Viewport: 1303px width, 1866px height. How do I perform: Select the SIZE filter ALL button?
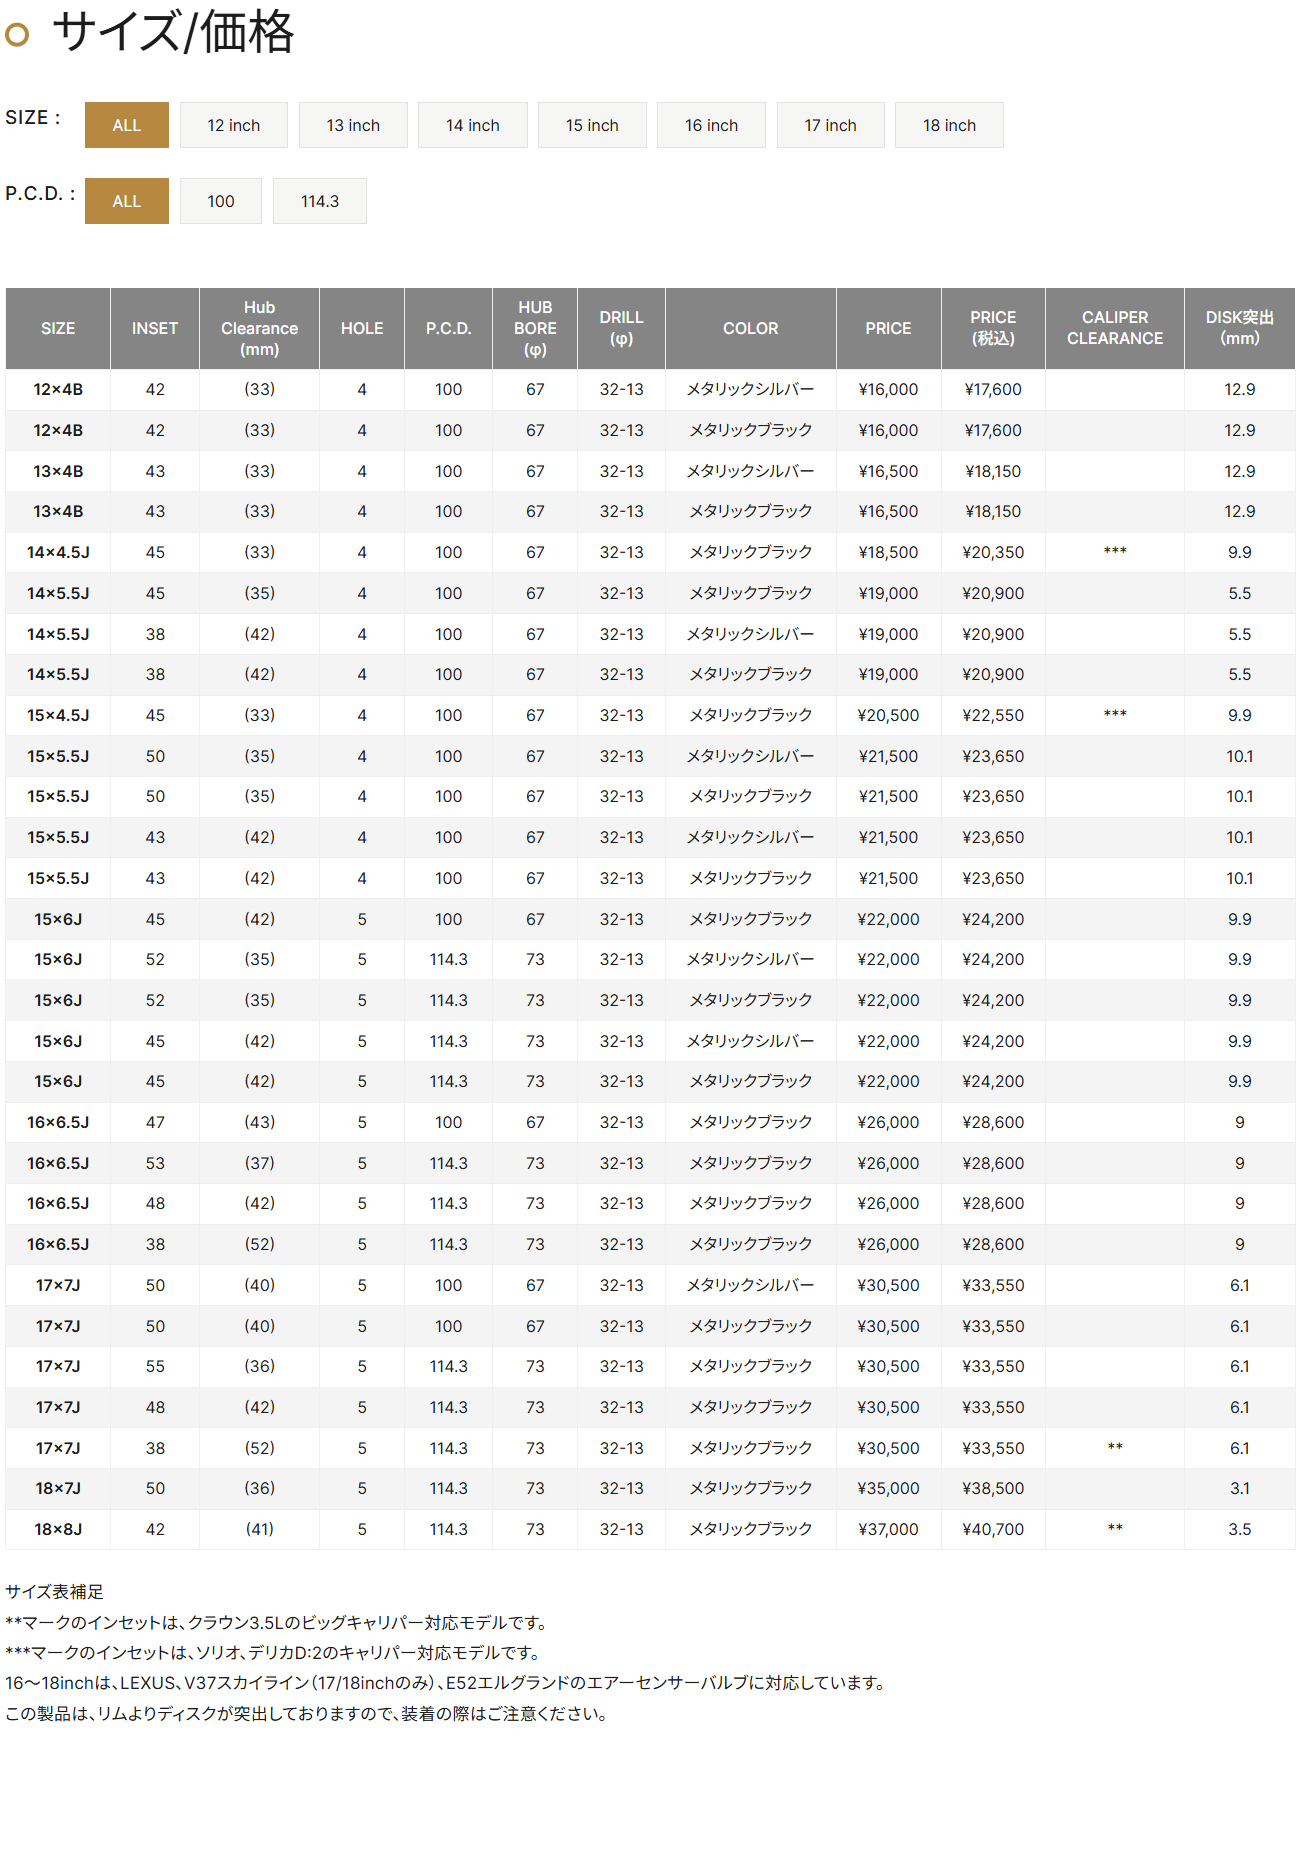(126, 125)
